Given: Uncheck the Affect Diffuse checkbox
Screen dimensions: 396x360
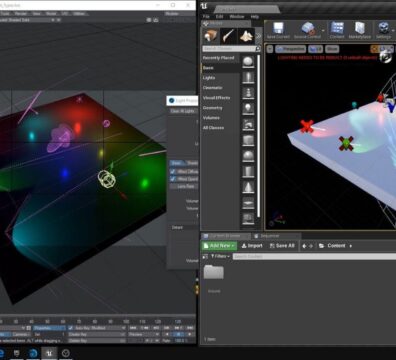Looking at the screenshot, I should tap(173, 171).
